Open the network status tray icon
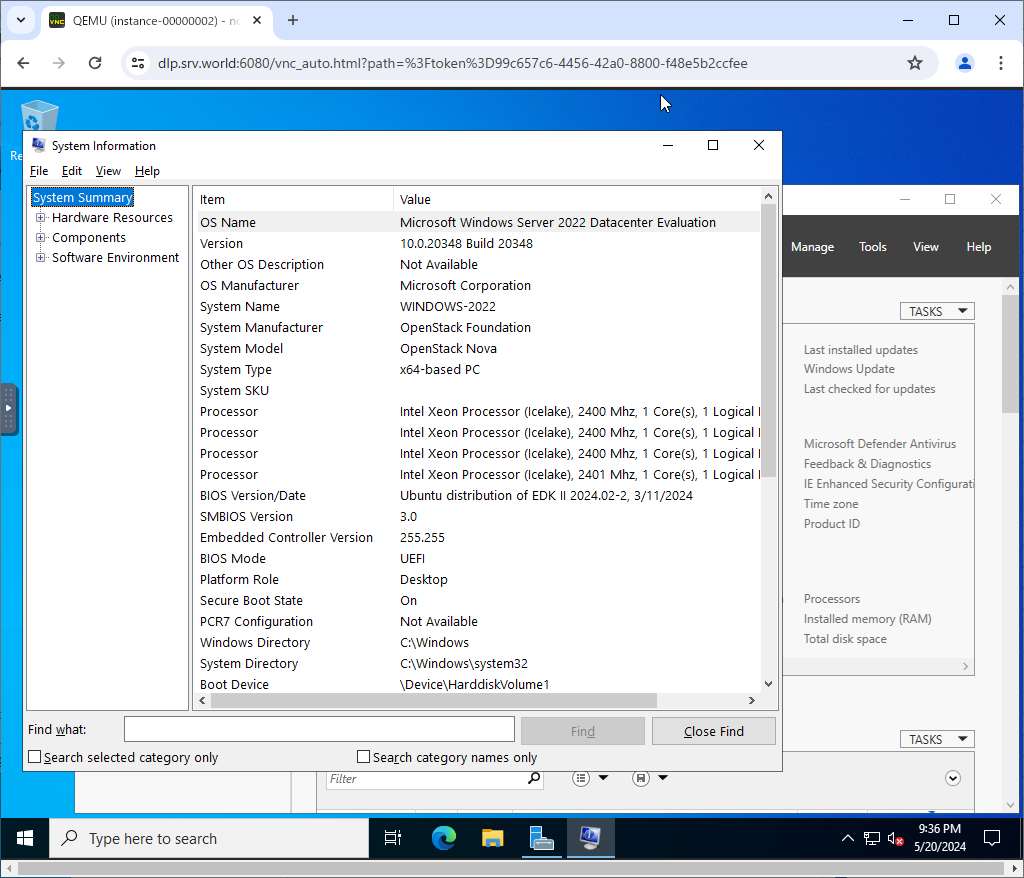The image size is (1024, 878). click(x=871, y=838)
